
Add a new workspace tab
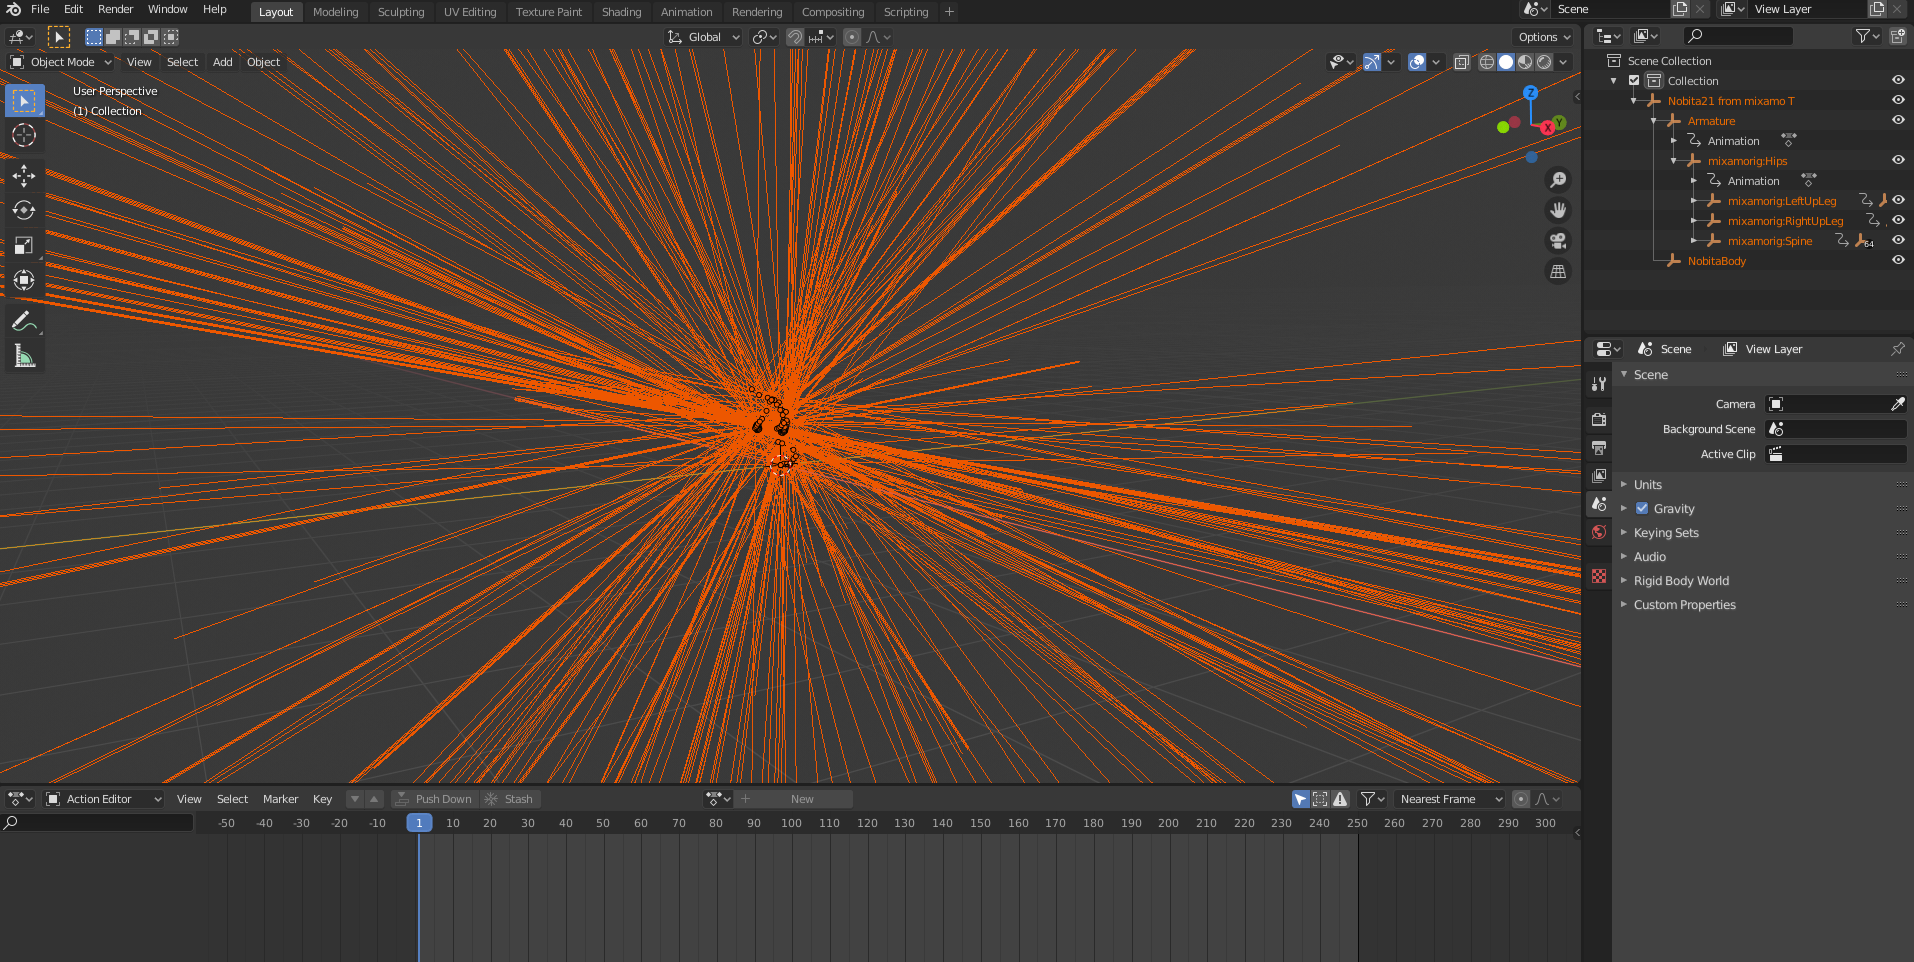click(x=949, y=12)
